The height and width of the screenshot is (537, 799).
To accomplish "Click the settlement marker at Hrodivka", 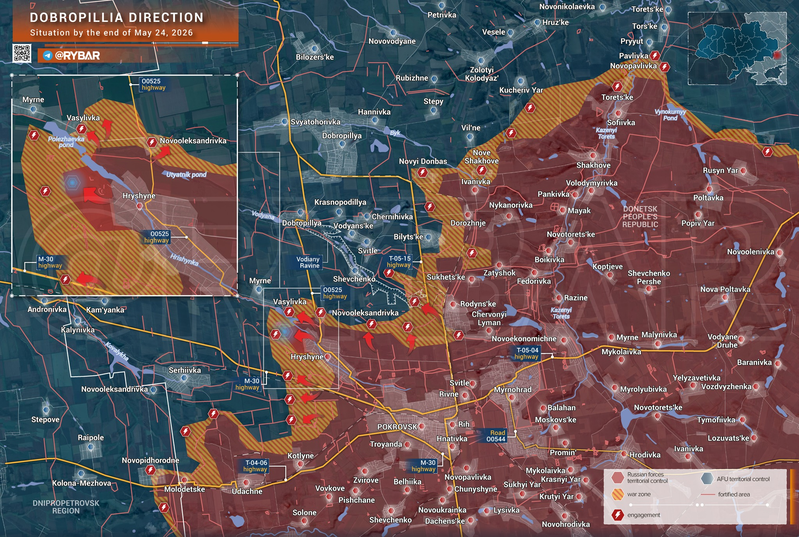I will 624,454.
